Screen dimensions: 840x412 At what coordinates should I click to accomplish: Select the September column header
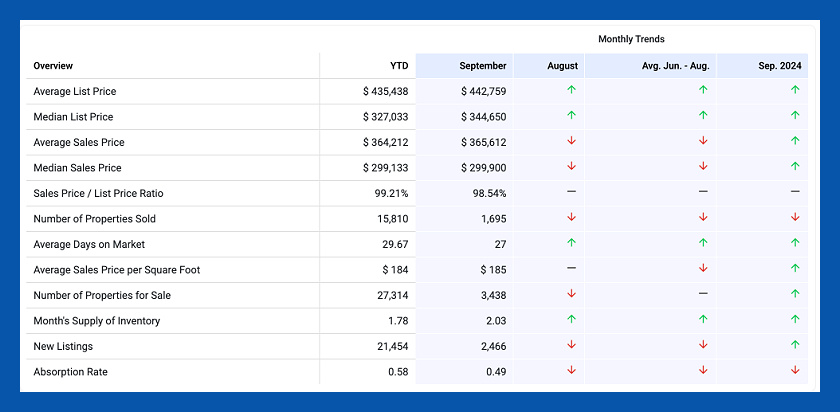pyautogui.click(x=482, y=66)
